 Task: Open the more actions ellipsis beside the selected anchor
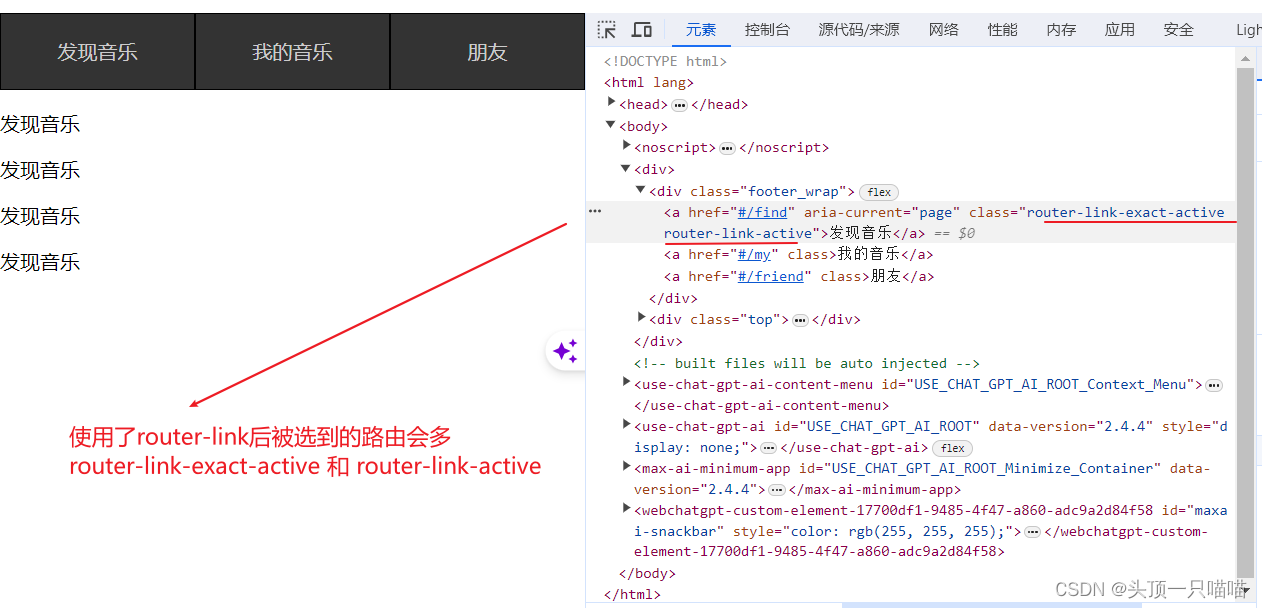point(595,210)
